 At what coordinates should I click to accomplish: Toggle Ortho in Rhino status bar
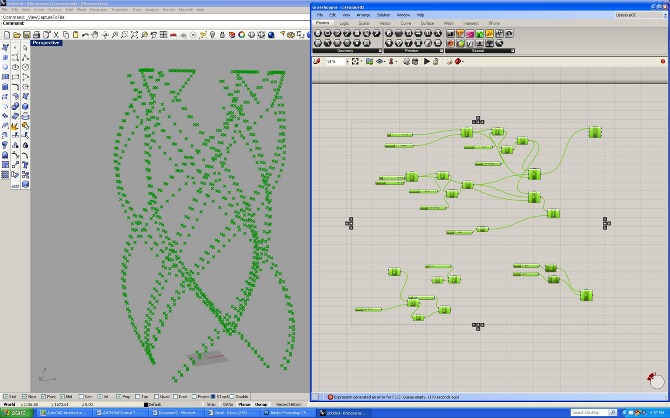(228, 405)
